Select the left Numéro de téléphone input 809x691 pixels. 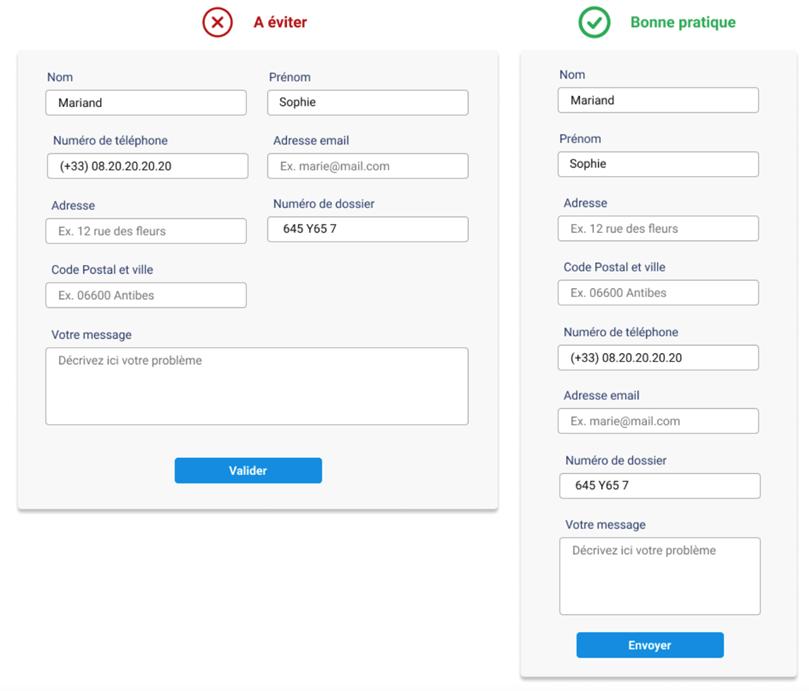point(146,166)
